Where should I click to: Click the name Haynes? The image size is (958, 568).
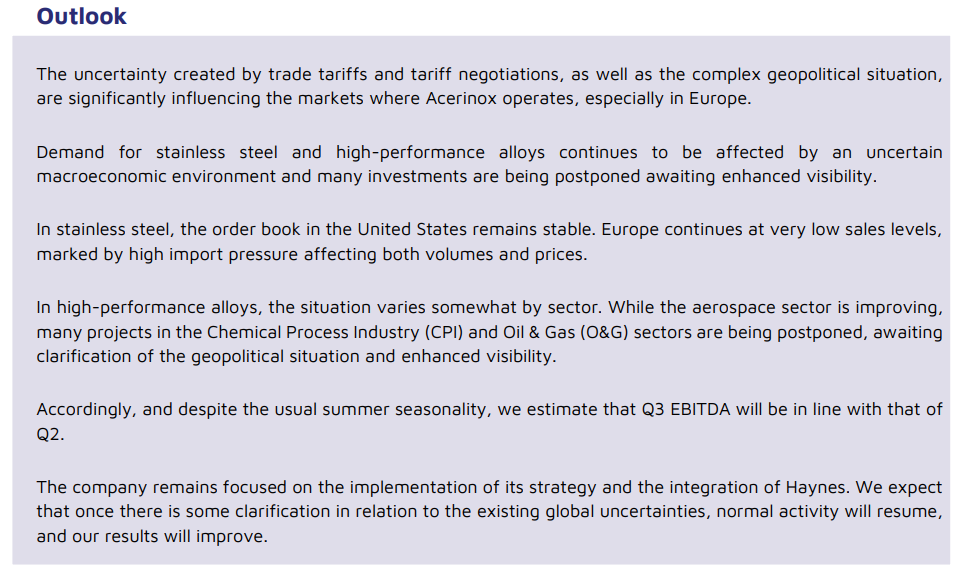[x=817, y=487]
